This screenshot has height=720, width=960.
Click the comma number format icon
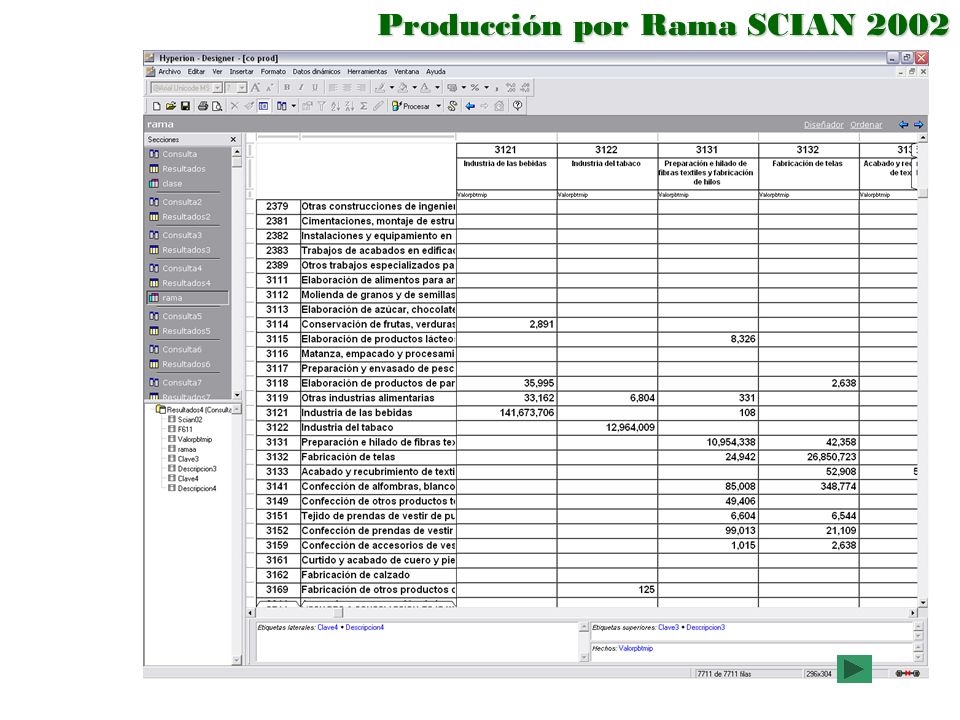497,89
